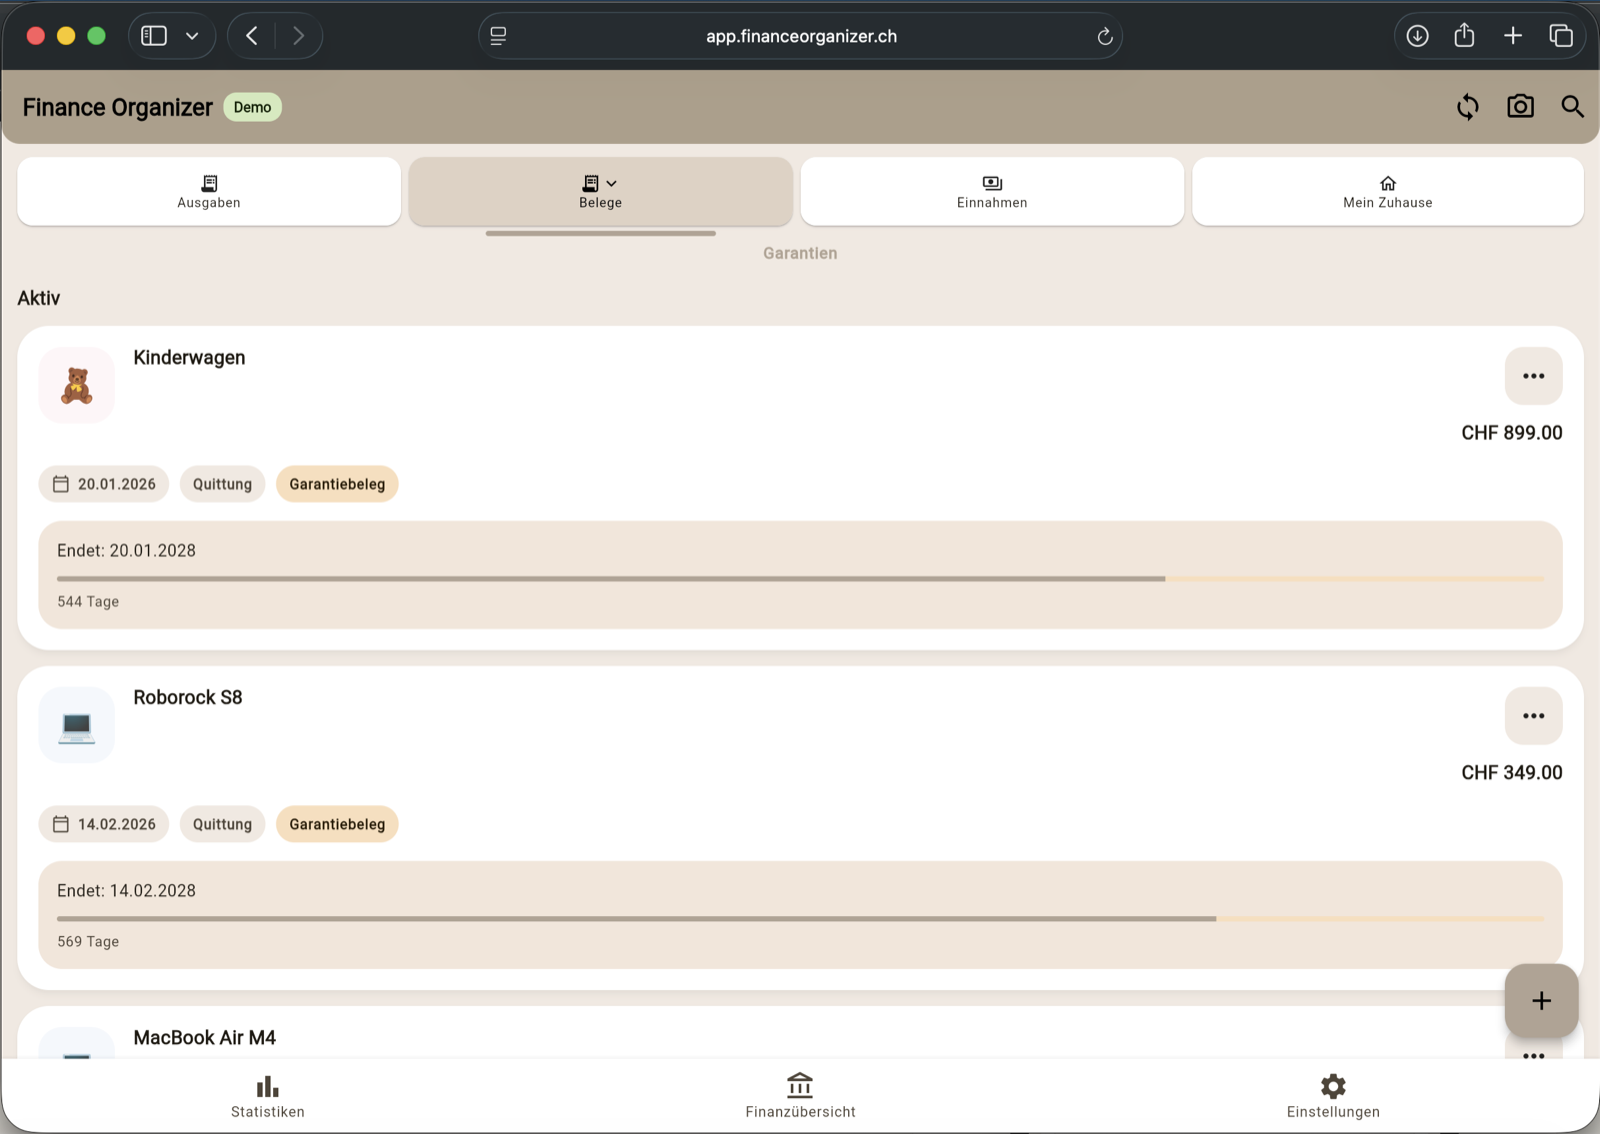This screenshot has width=1600, height=1134.
Task: Click the Safari page reader icon in address bar
Action: (498, 36)
